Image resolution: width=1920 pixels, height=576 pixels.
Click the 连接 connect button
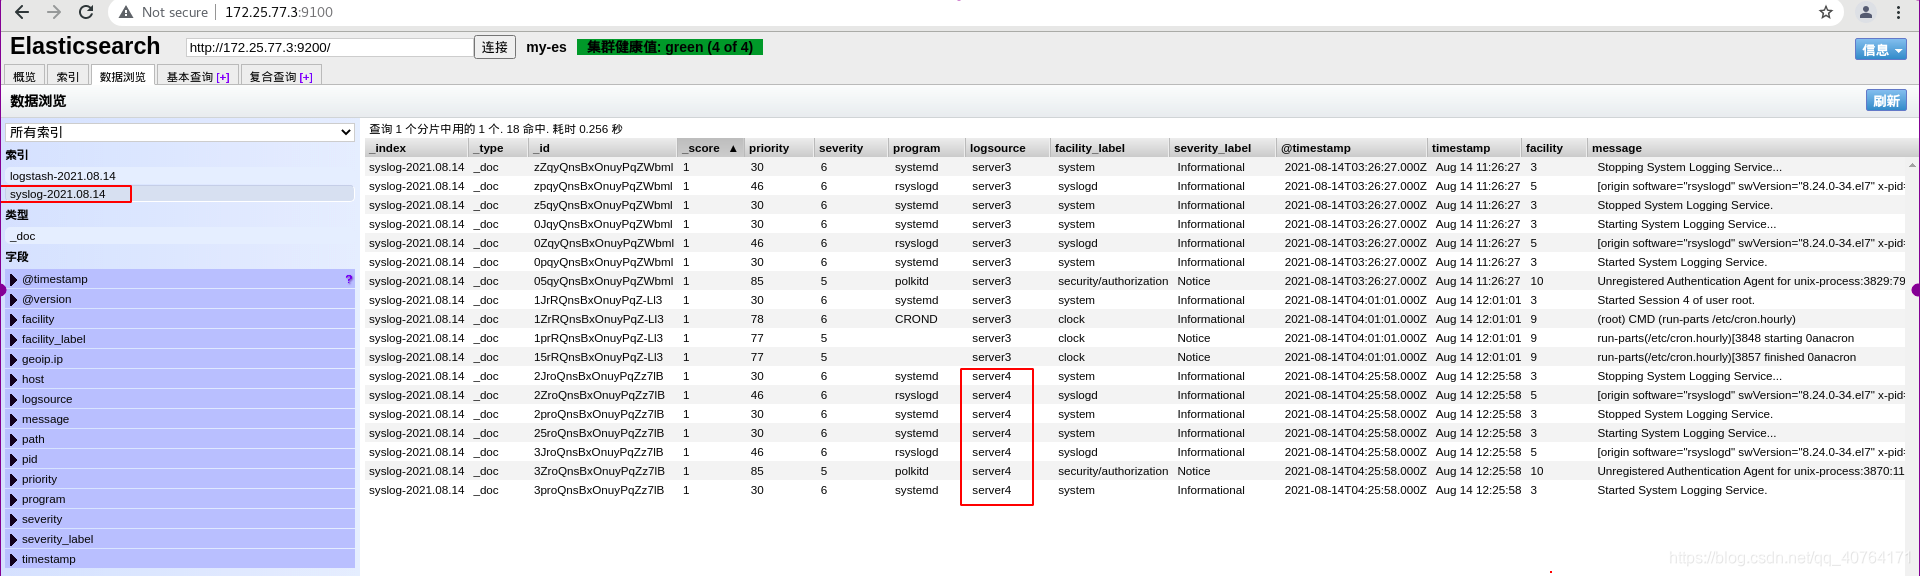coord(495,47)
